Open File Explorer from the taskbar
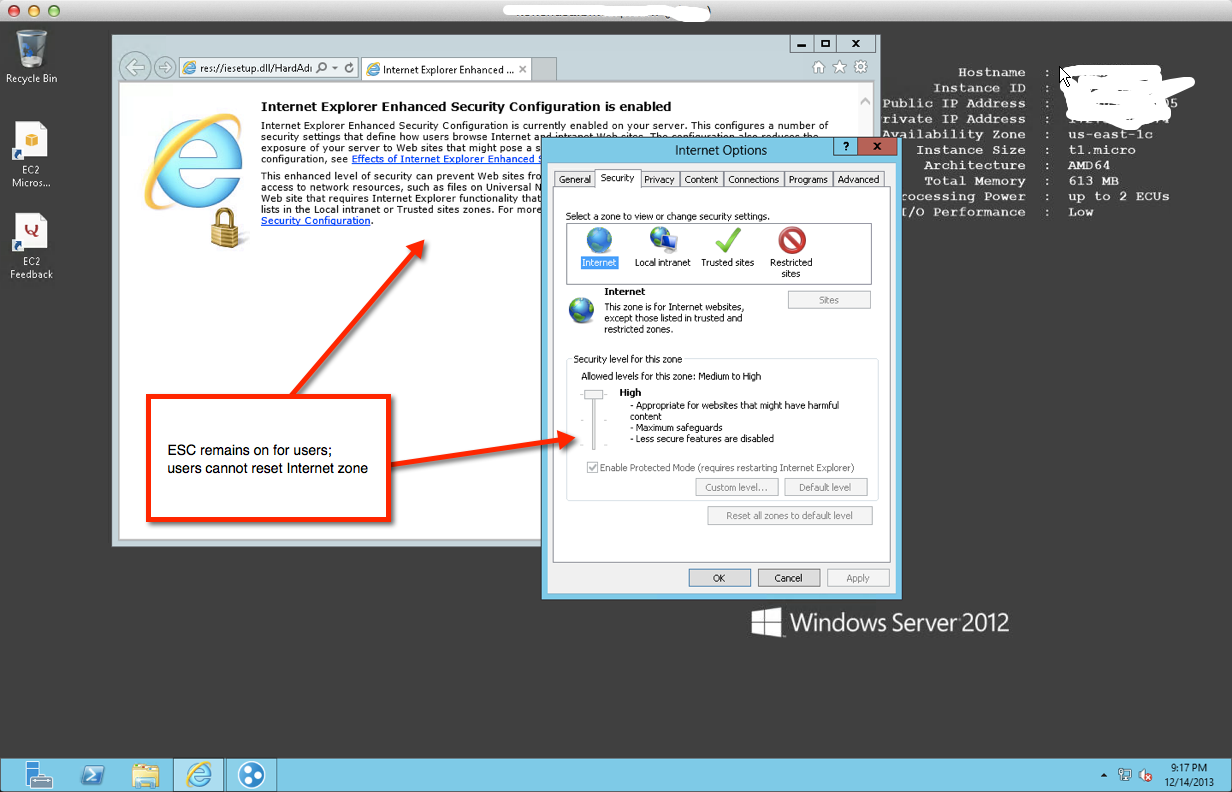 tap(146, 775)
